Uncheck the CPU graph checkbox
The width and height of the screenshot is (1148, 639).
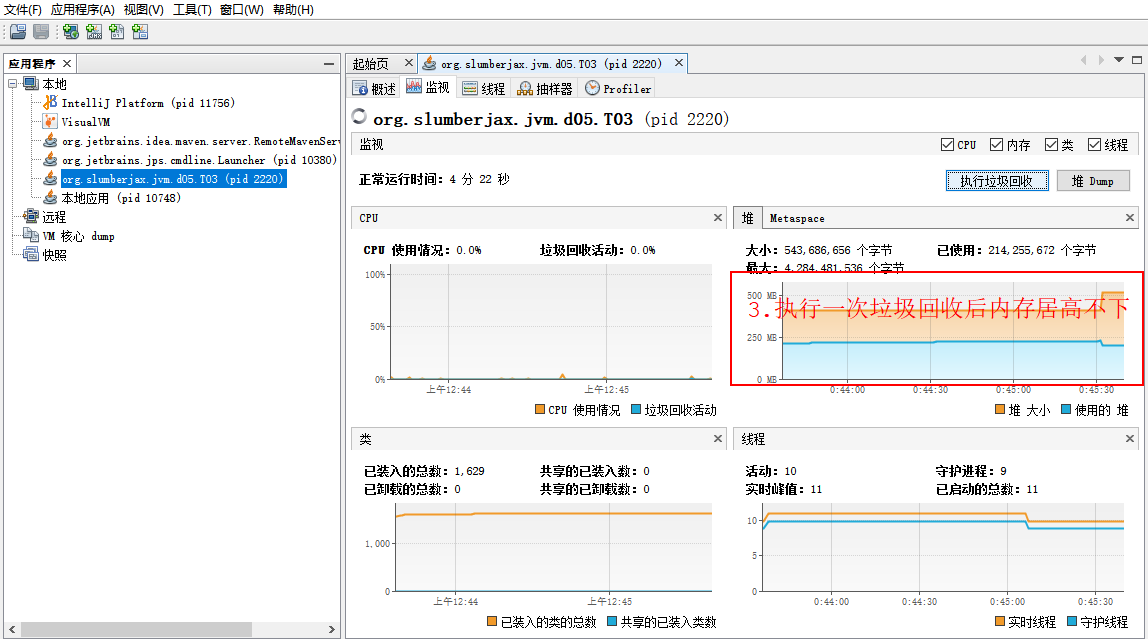947,145
